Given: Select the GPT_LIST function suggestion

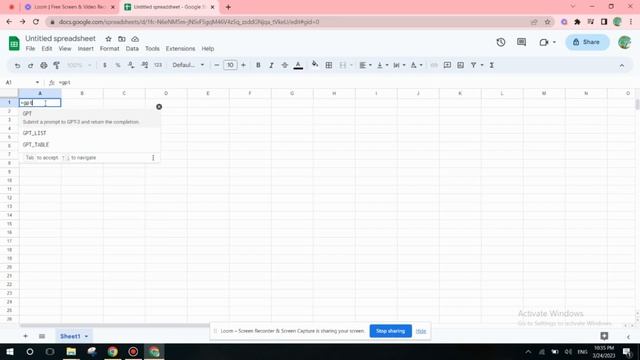Looking at the screenshot, I should pyautogui.click(x=89, y=133).
